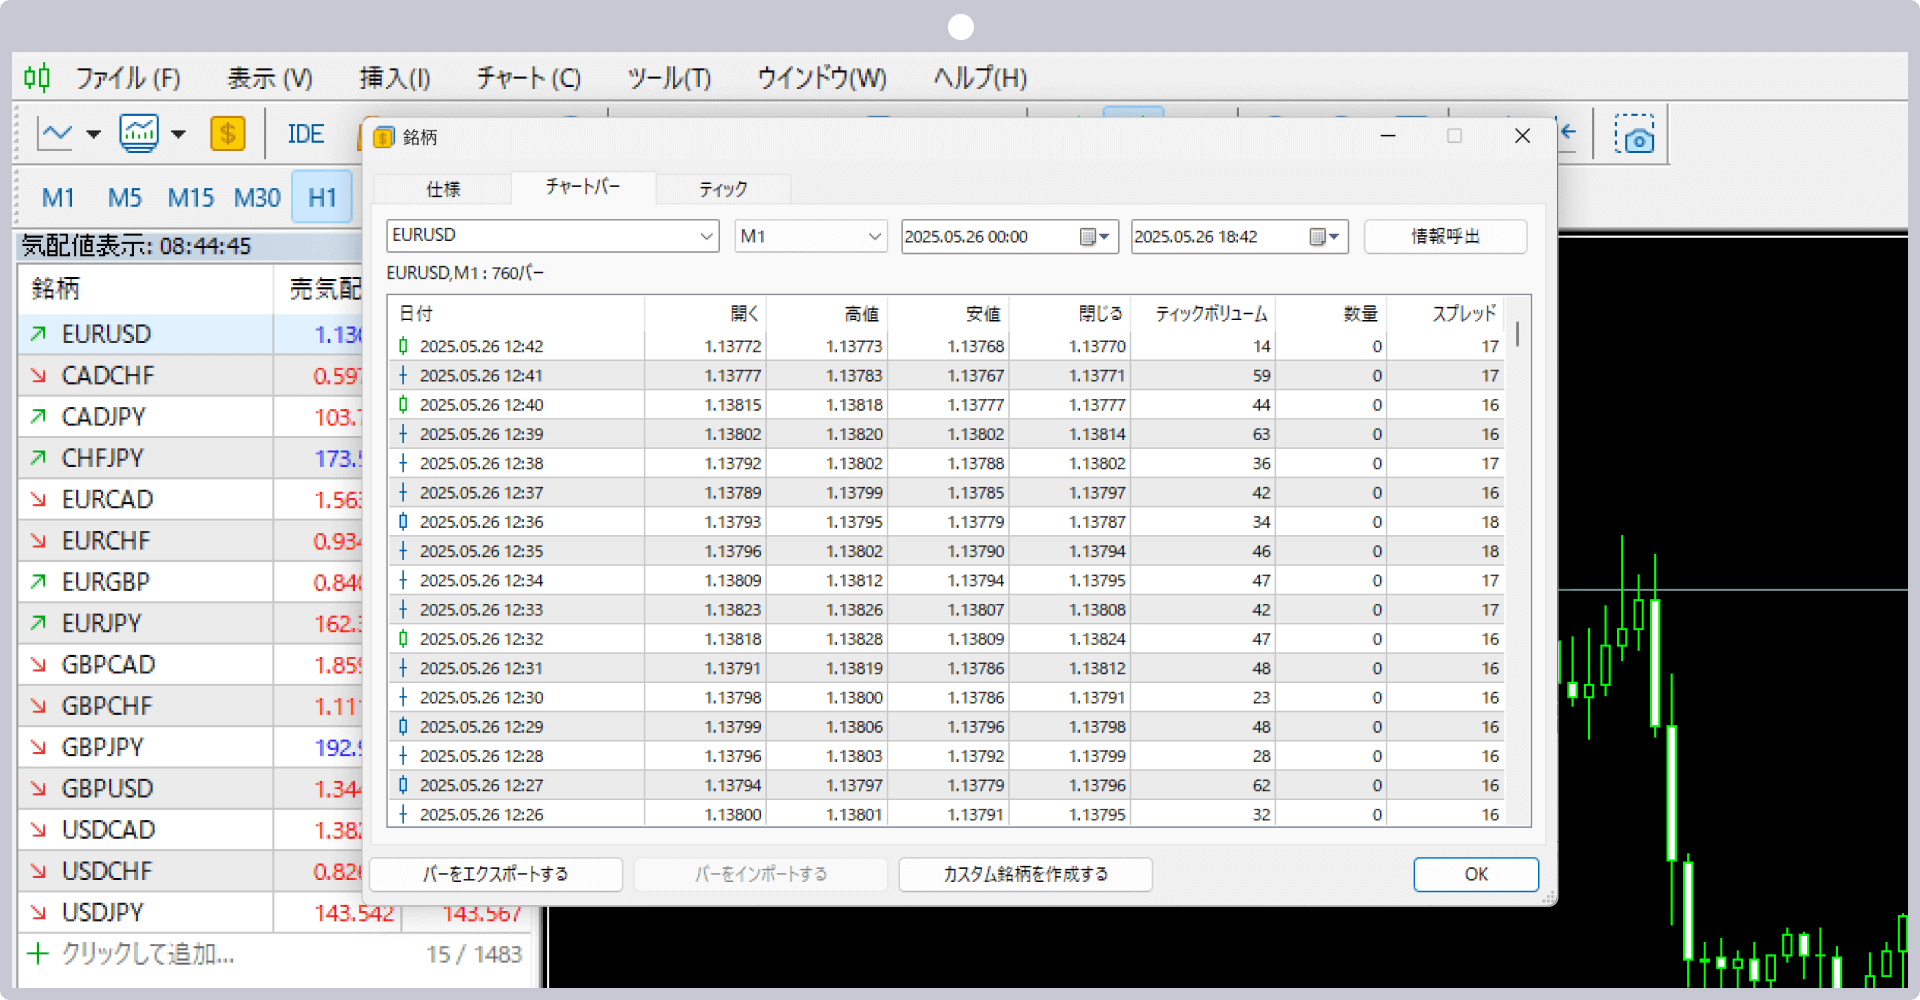Viewport: 1920px width, 1000px height.
Task: Click the gold dollar trading icon
Action: point(228,134)
